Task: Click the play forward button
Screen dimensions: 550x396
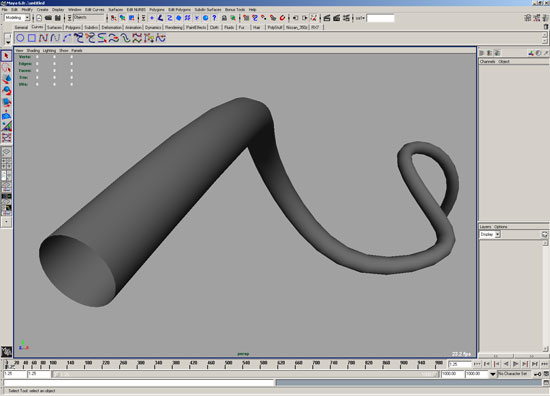Action: click(x=516, y=364)
